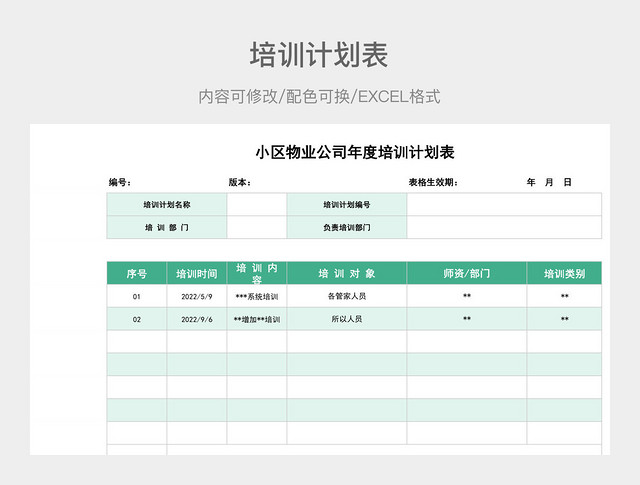Click the '**' 培训类别 cell in row 02
Image resolution: width=640 pixels, height=485 pixels.
[x=564, y=319]
